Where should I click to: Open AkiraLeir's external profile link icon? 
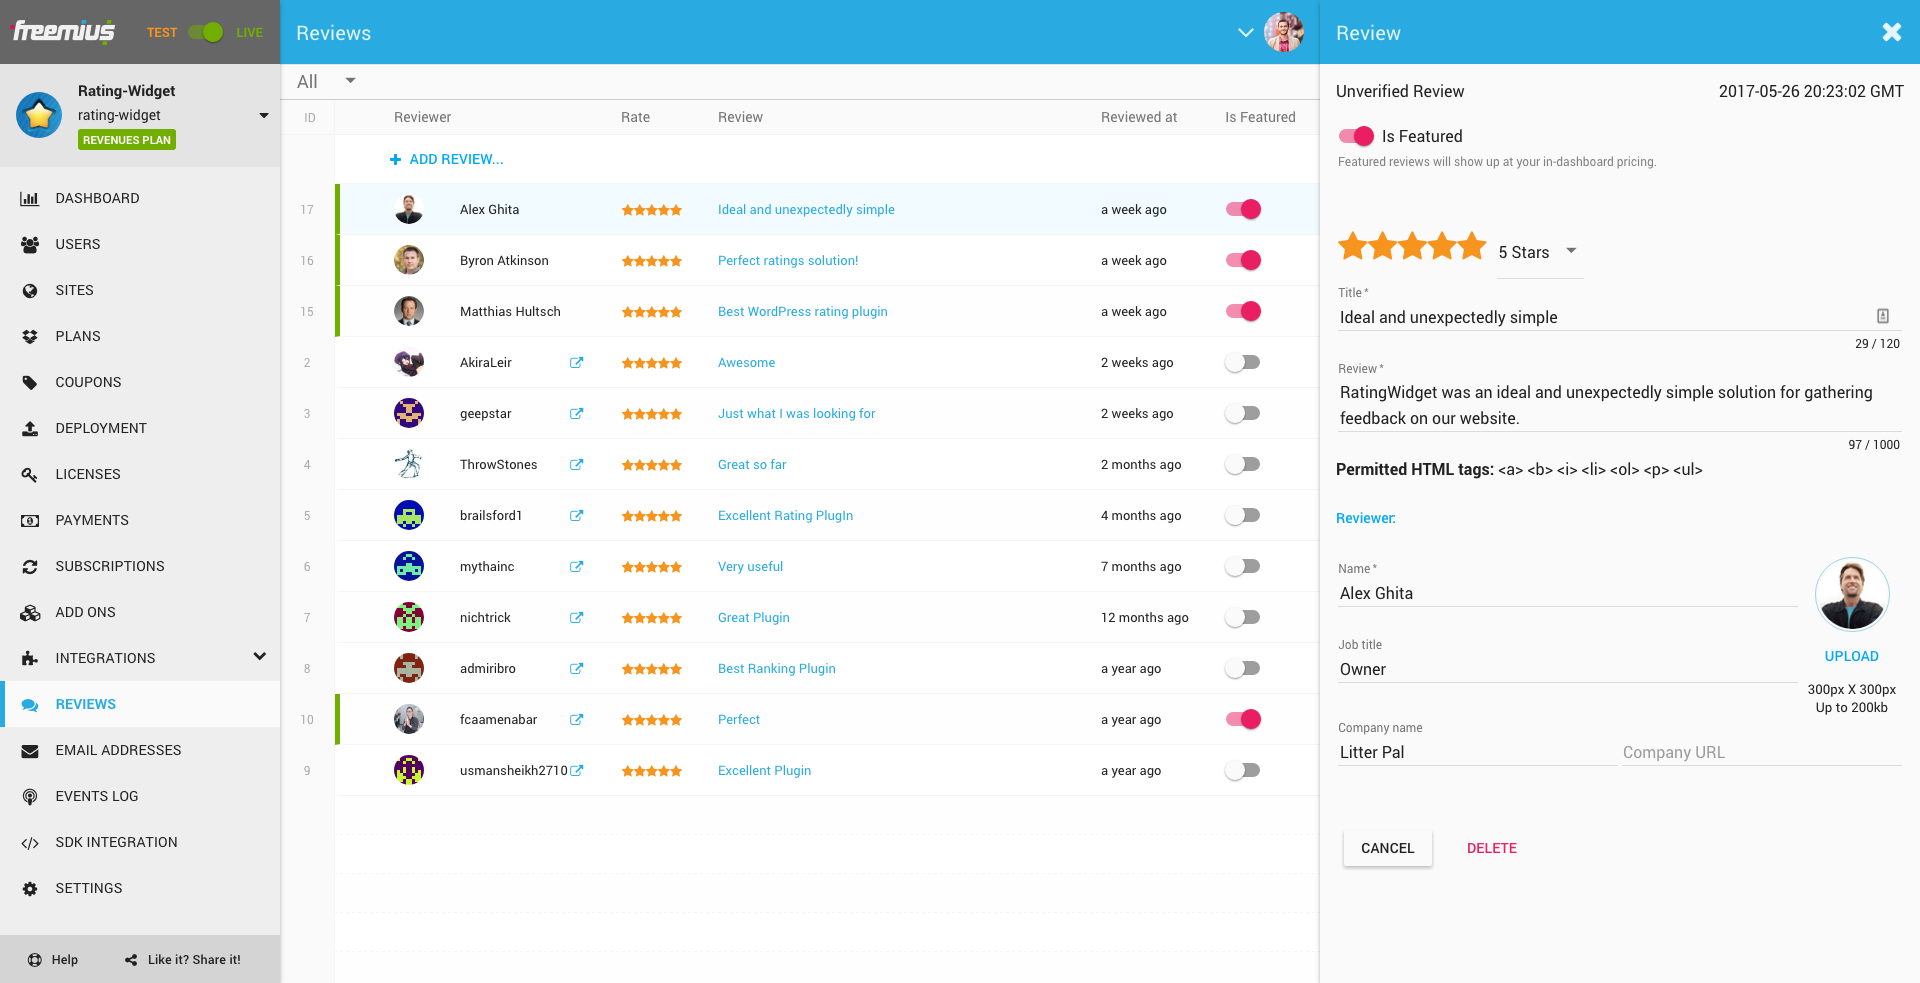click(576, 363)
